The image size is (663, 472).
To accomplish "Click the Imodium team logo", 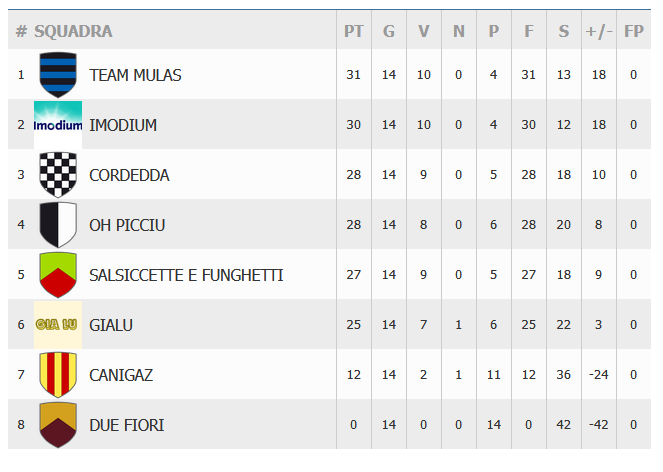I will (x=57, y=125).
